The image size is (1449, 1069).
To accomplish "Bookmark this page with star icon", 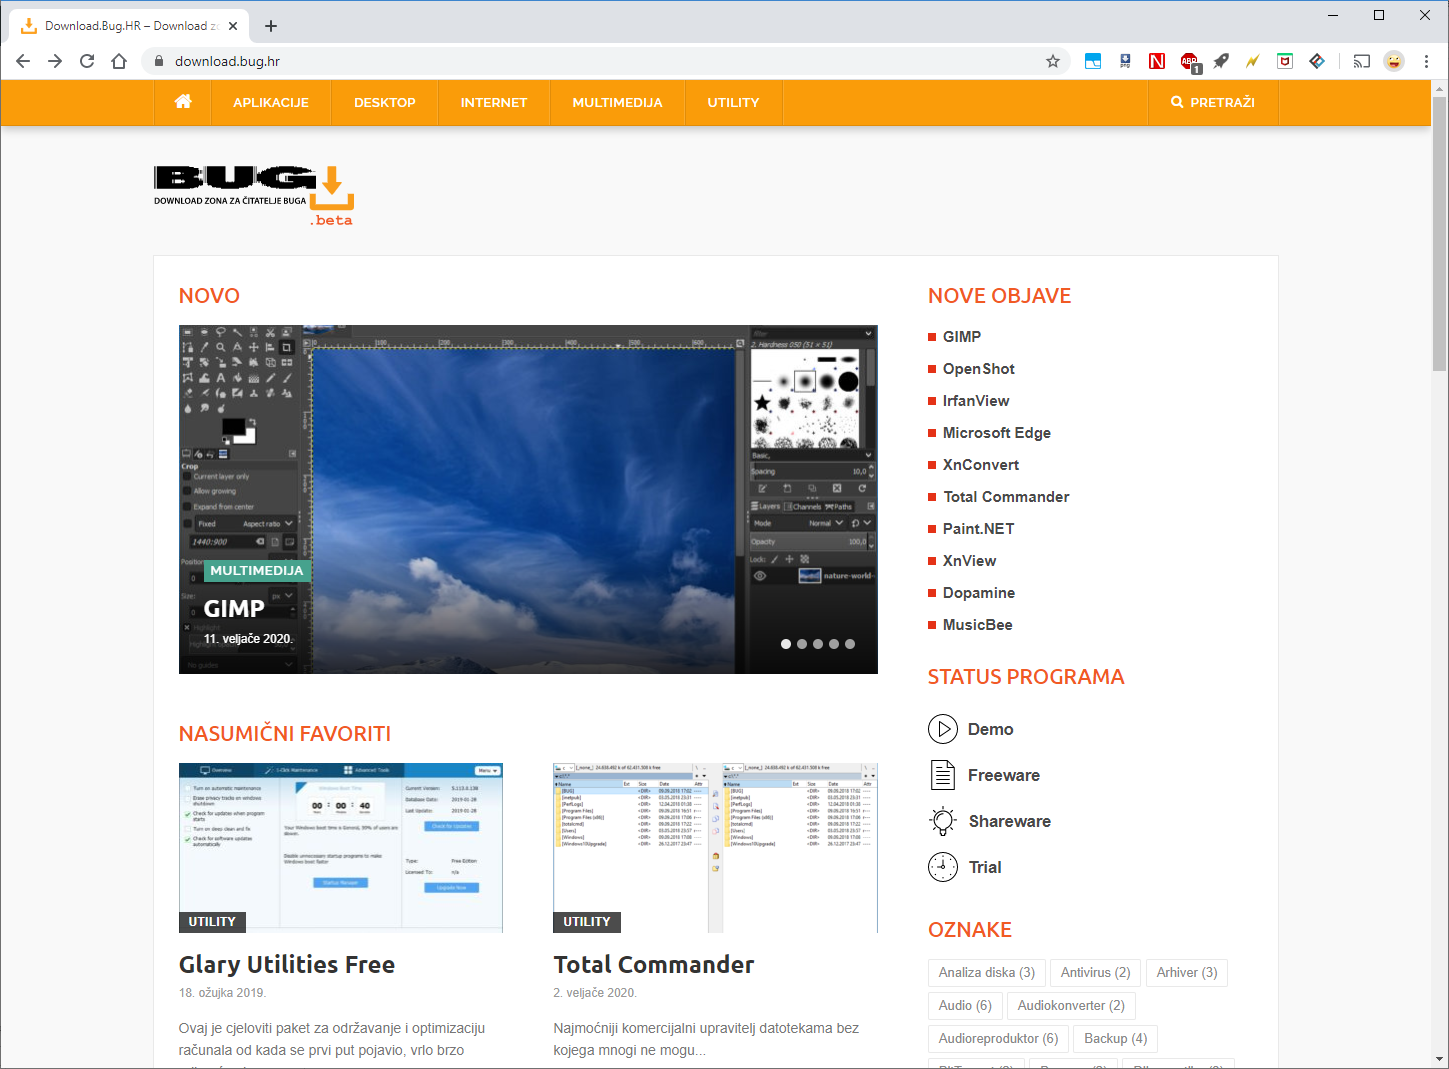I will (x=1053, y=61).
